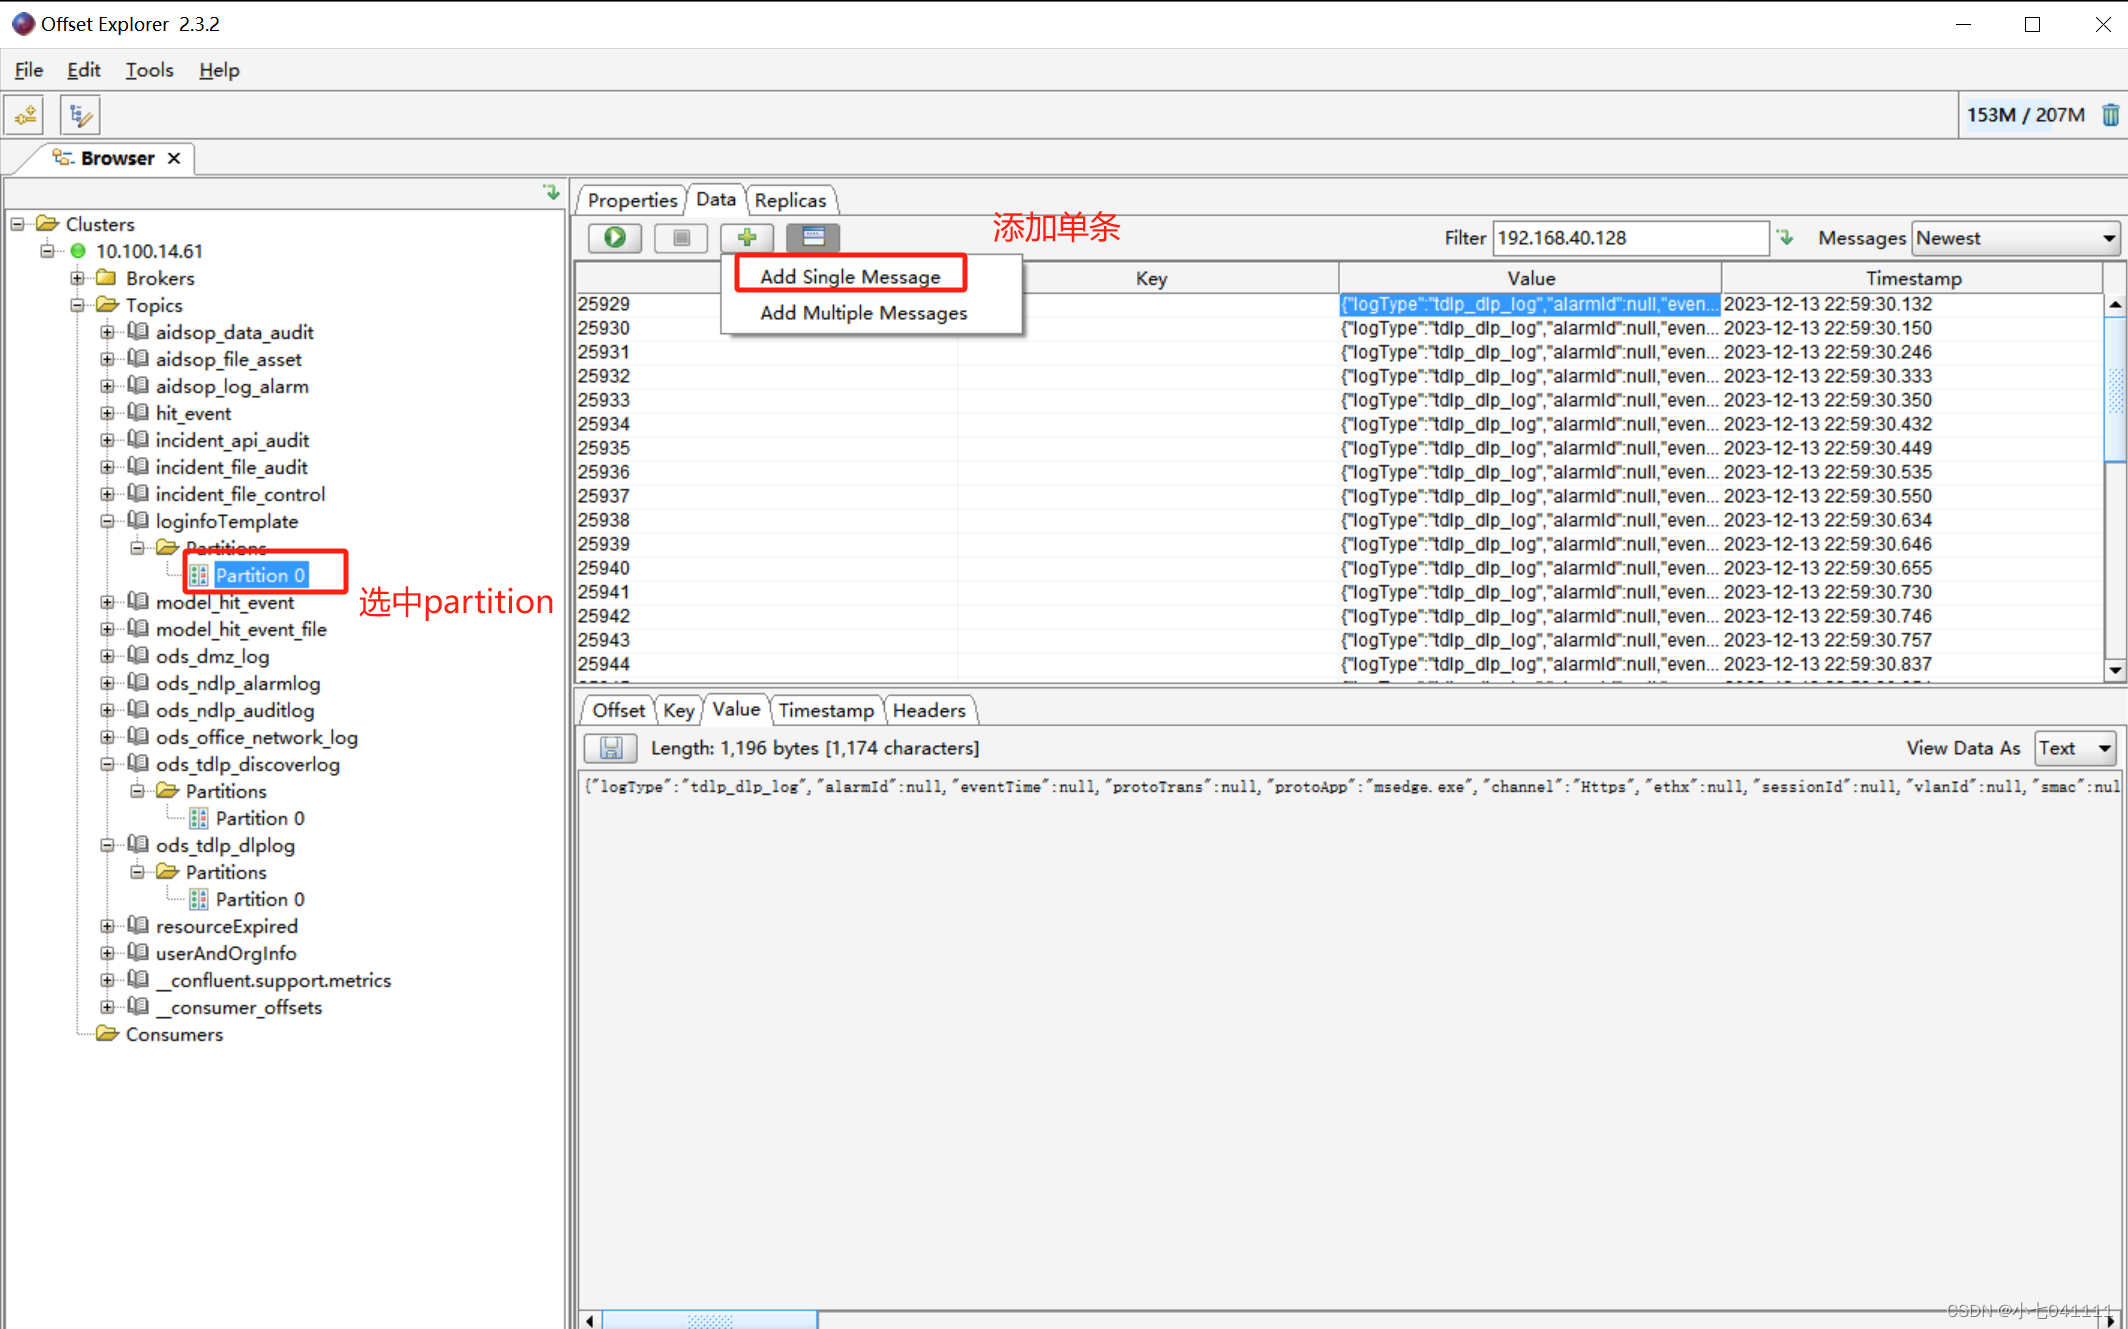Click the refresh tree arrow icon
2128x1329 pixels.
point(552,192)
